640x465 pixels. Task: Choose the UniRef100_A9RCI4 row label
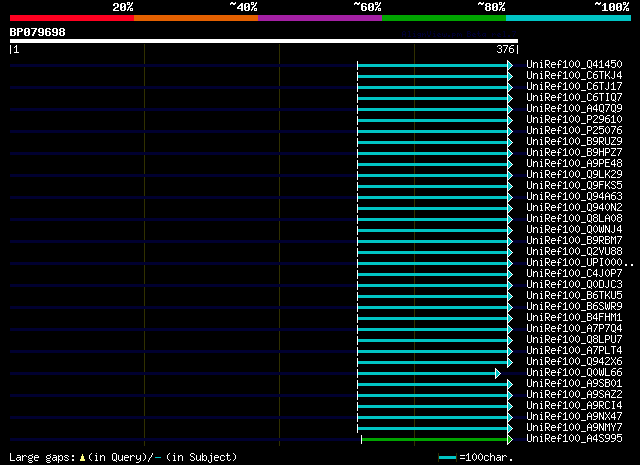point(574,406)
